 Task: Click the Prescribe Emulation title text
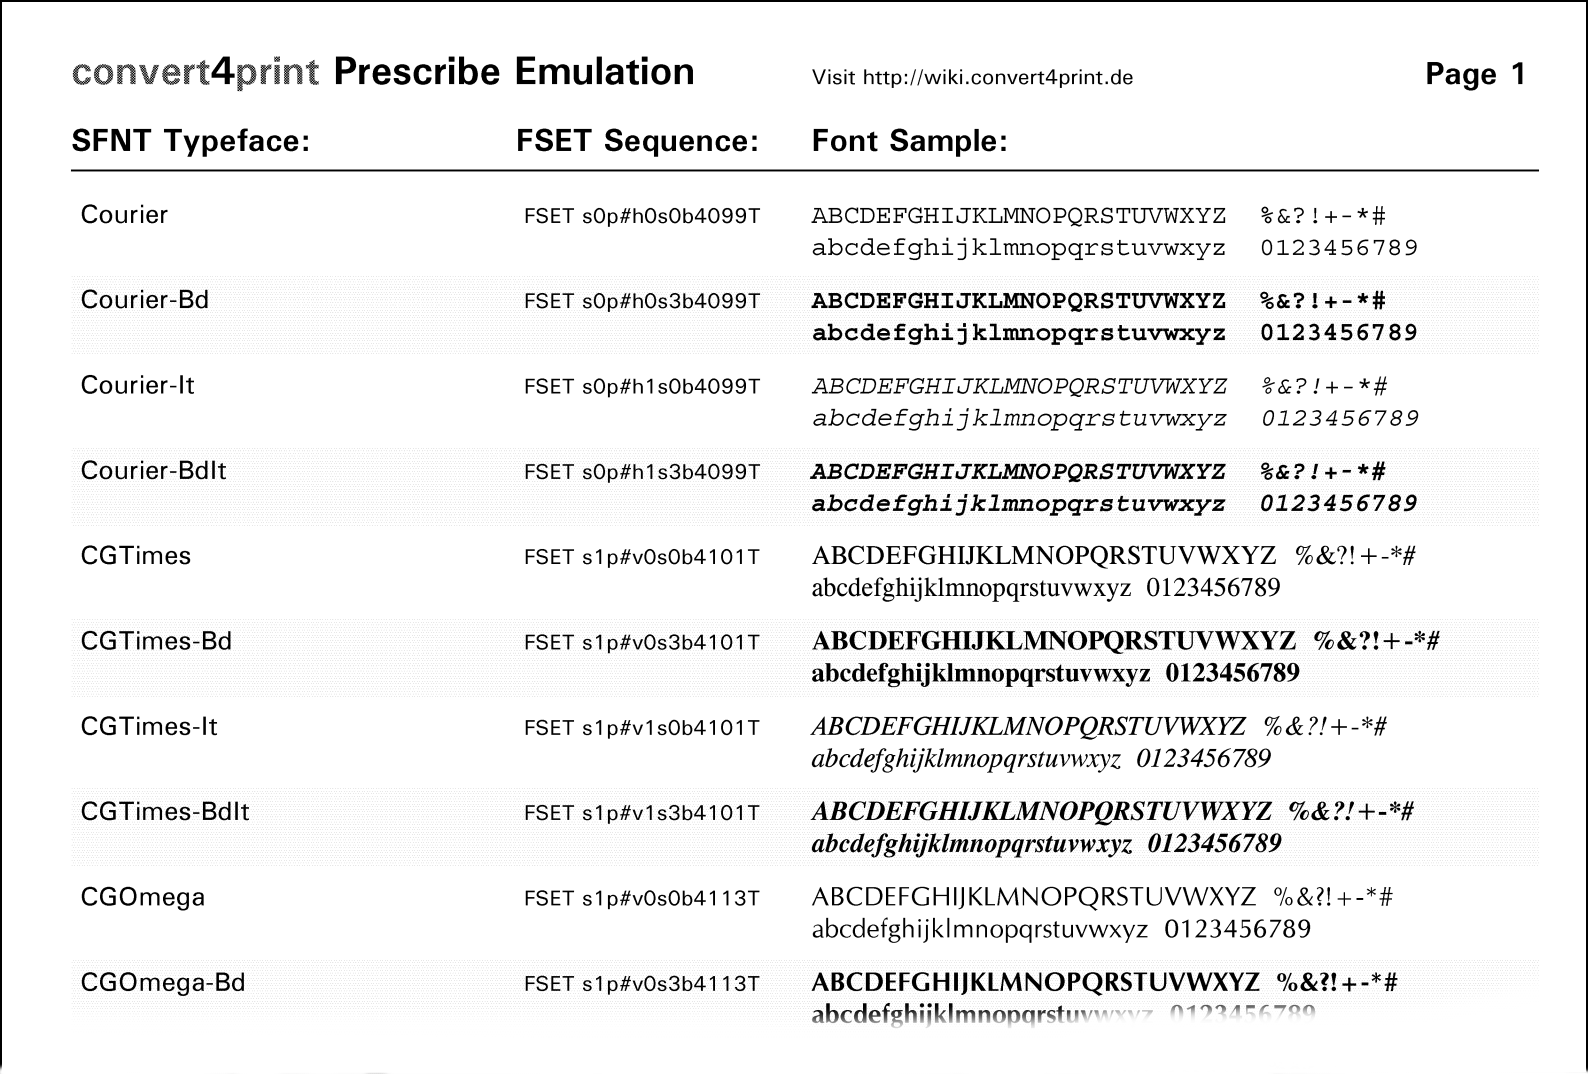pos(514,73)
